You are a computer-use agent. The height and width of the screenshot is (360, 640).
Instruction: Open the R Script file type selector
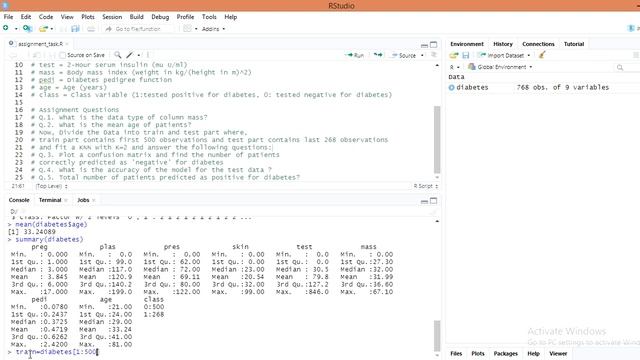426,186
